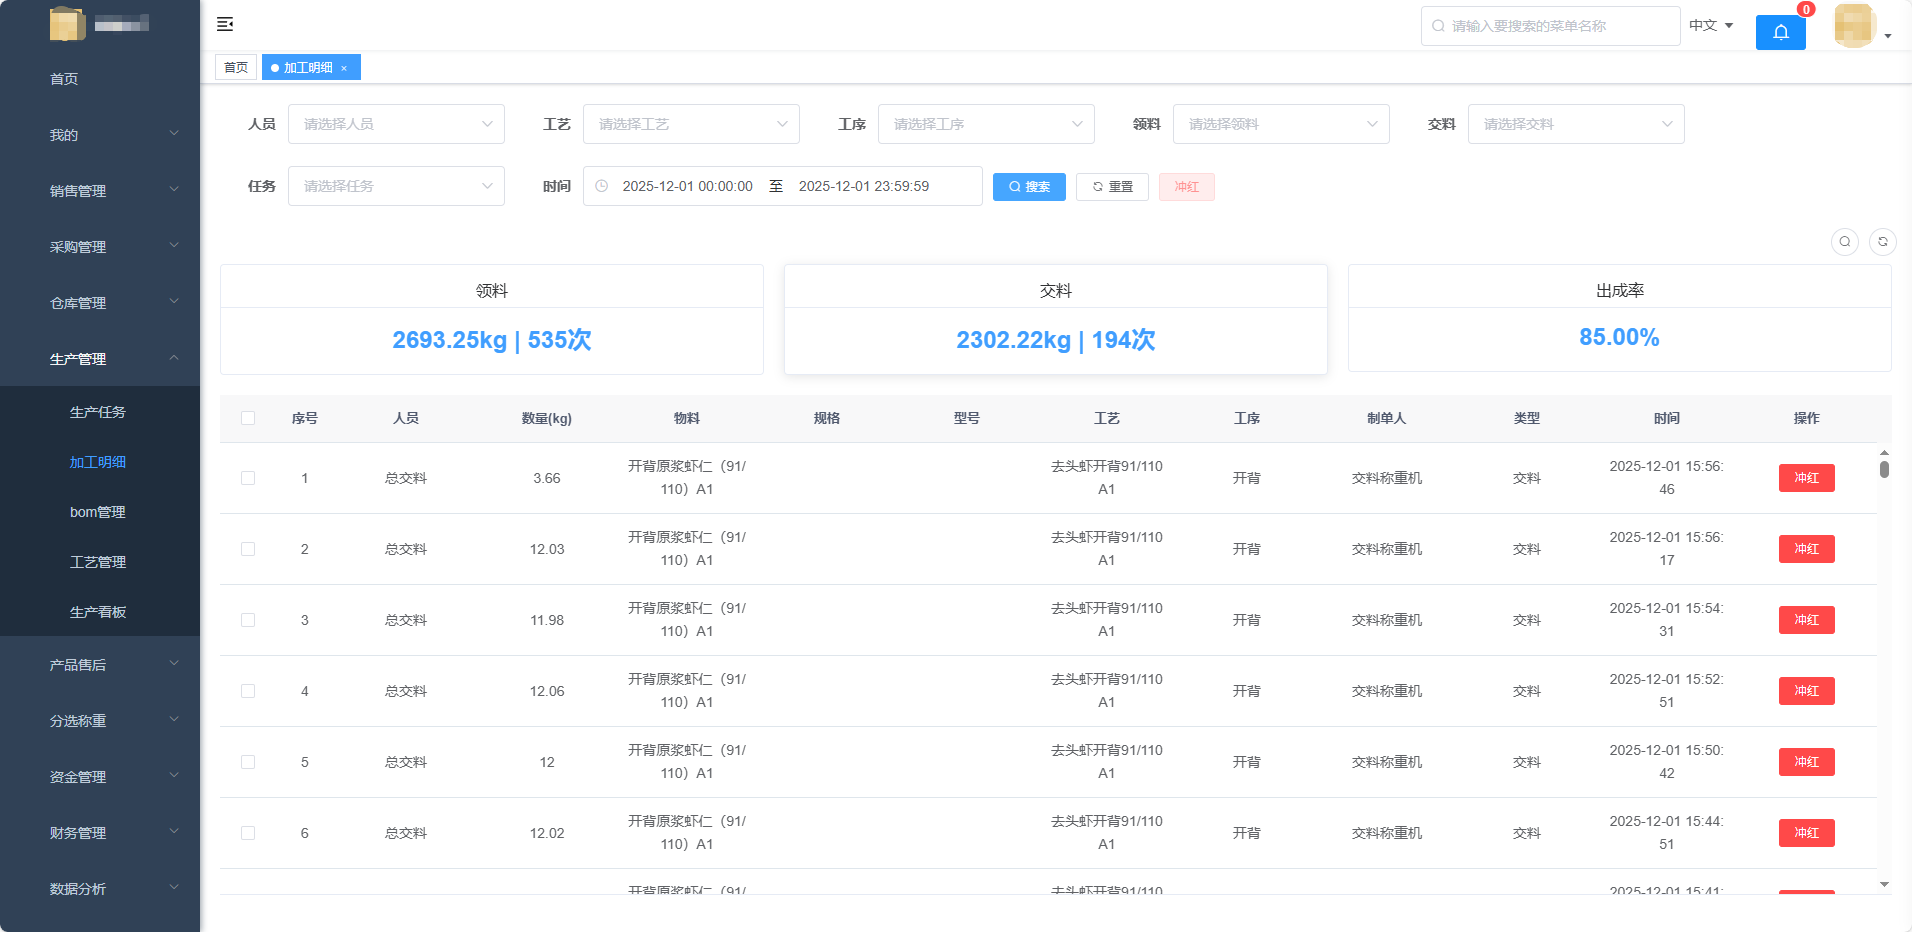Close the 加工明细 tab with its x icon
The height and width of the screenshot is (932, 1912).
[344, 68]
